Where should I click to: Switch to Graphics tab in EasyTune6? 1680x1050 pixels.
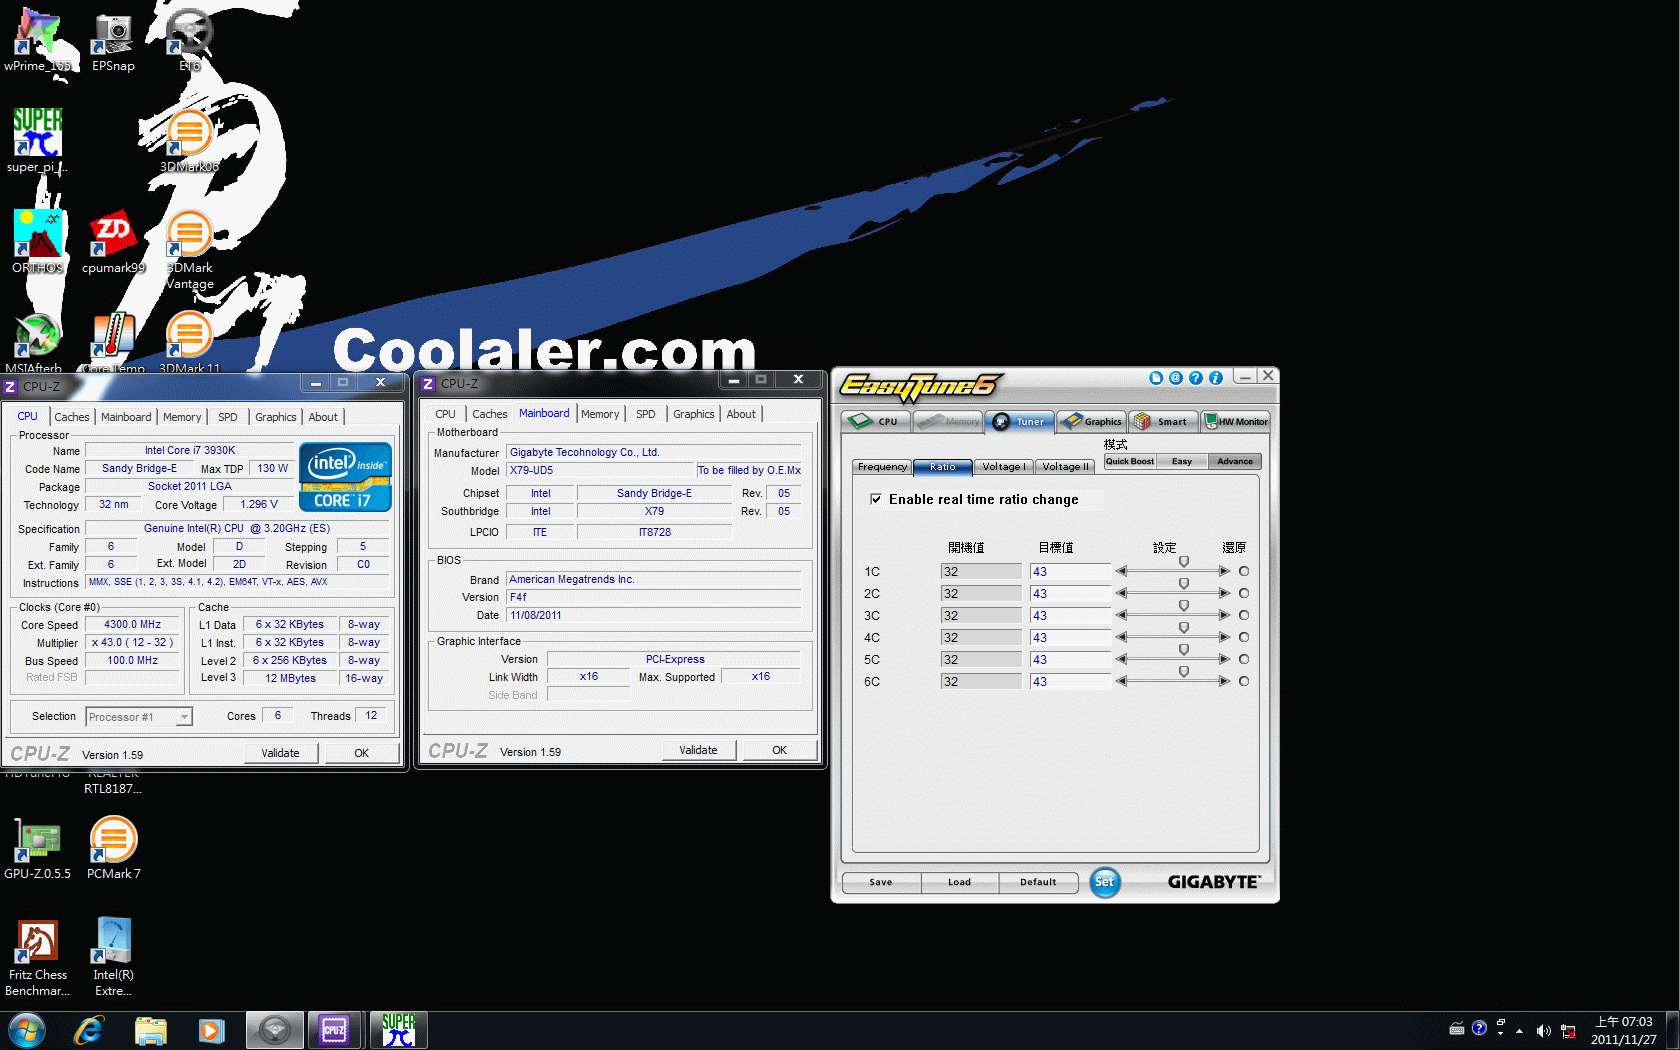[x=1092, y=421]
